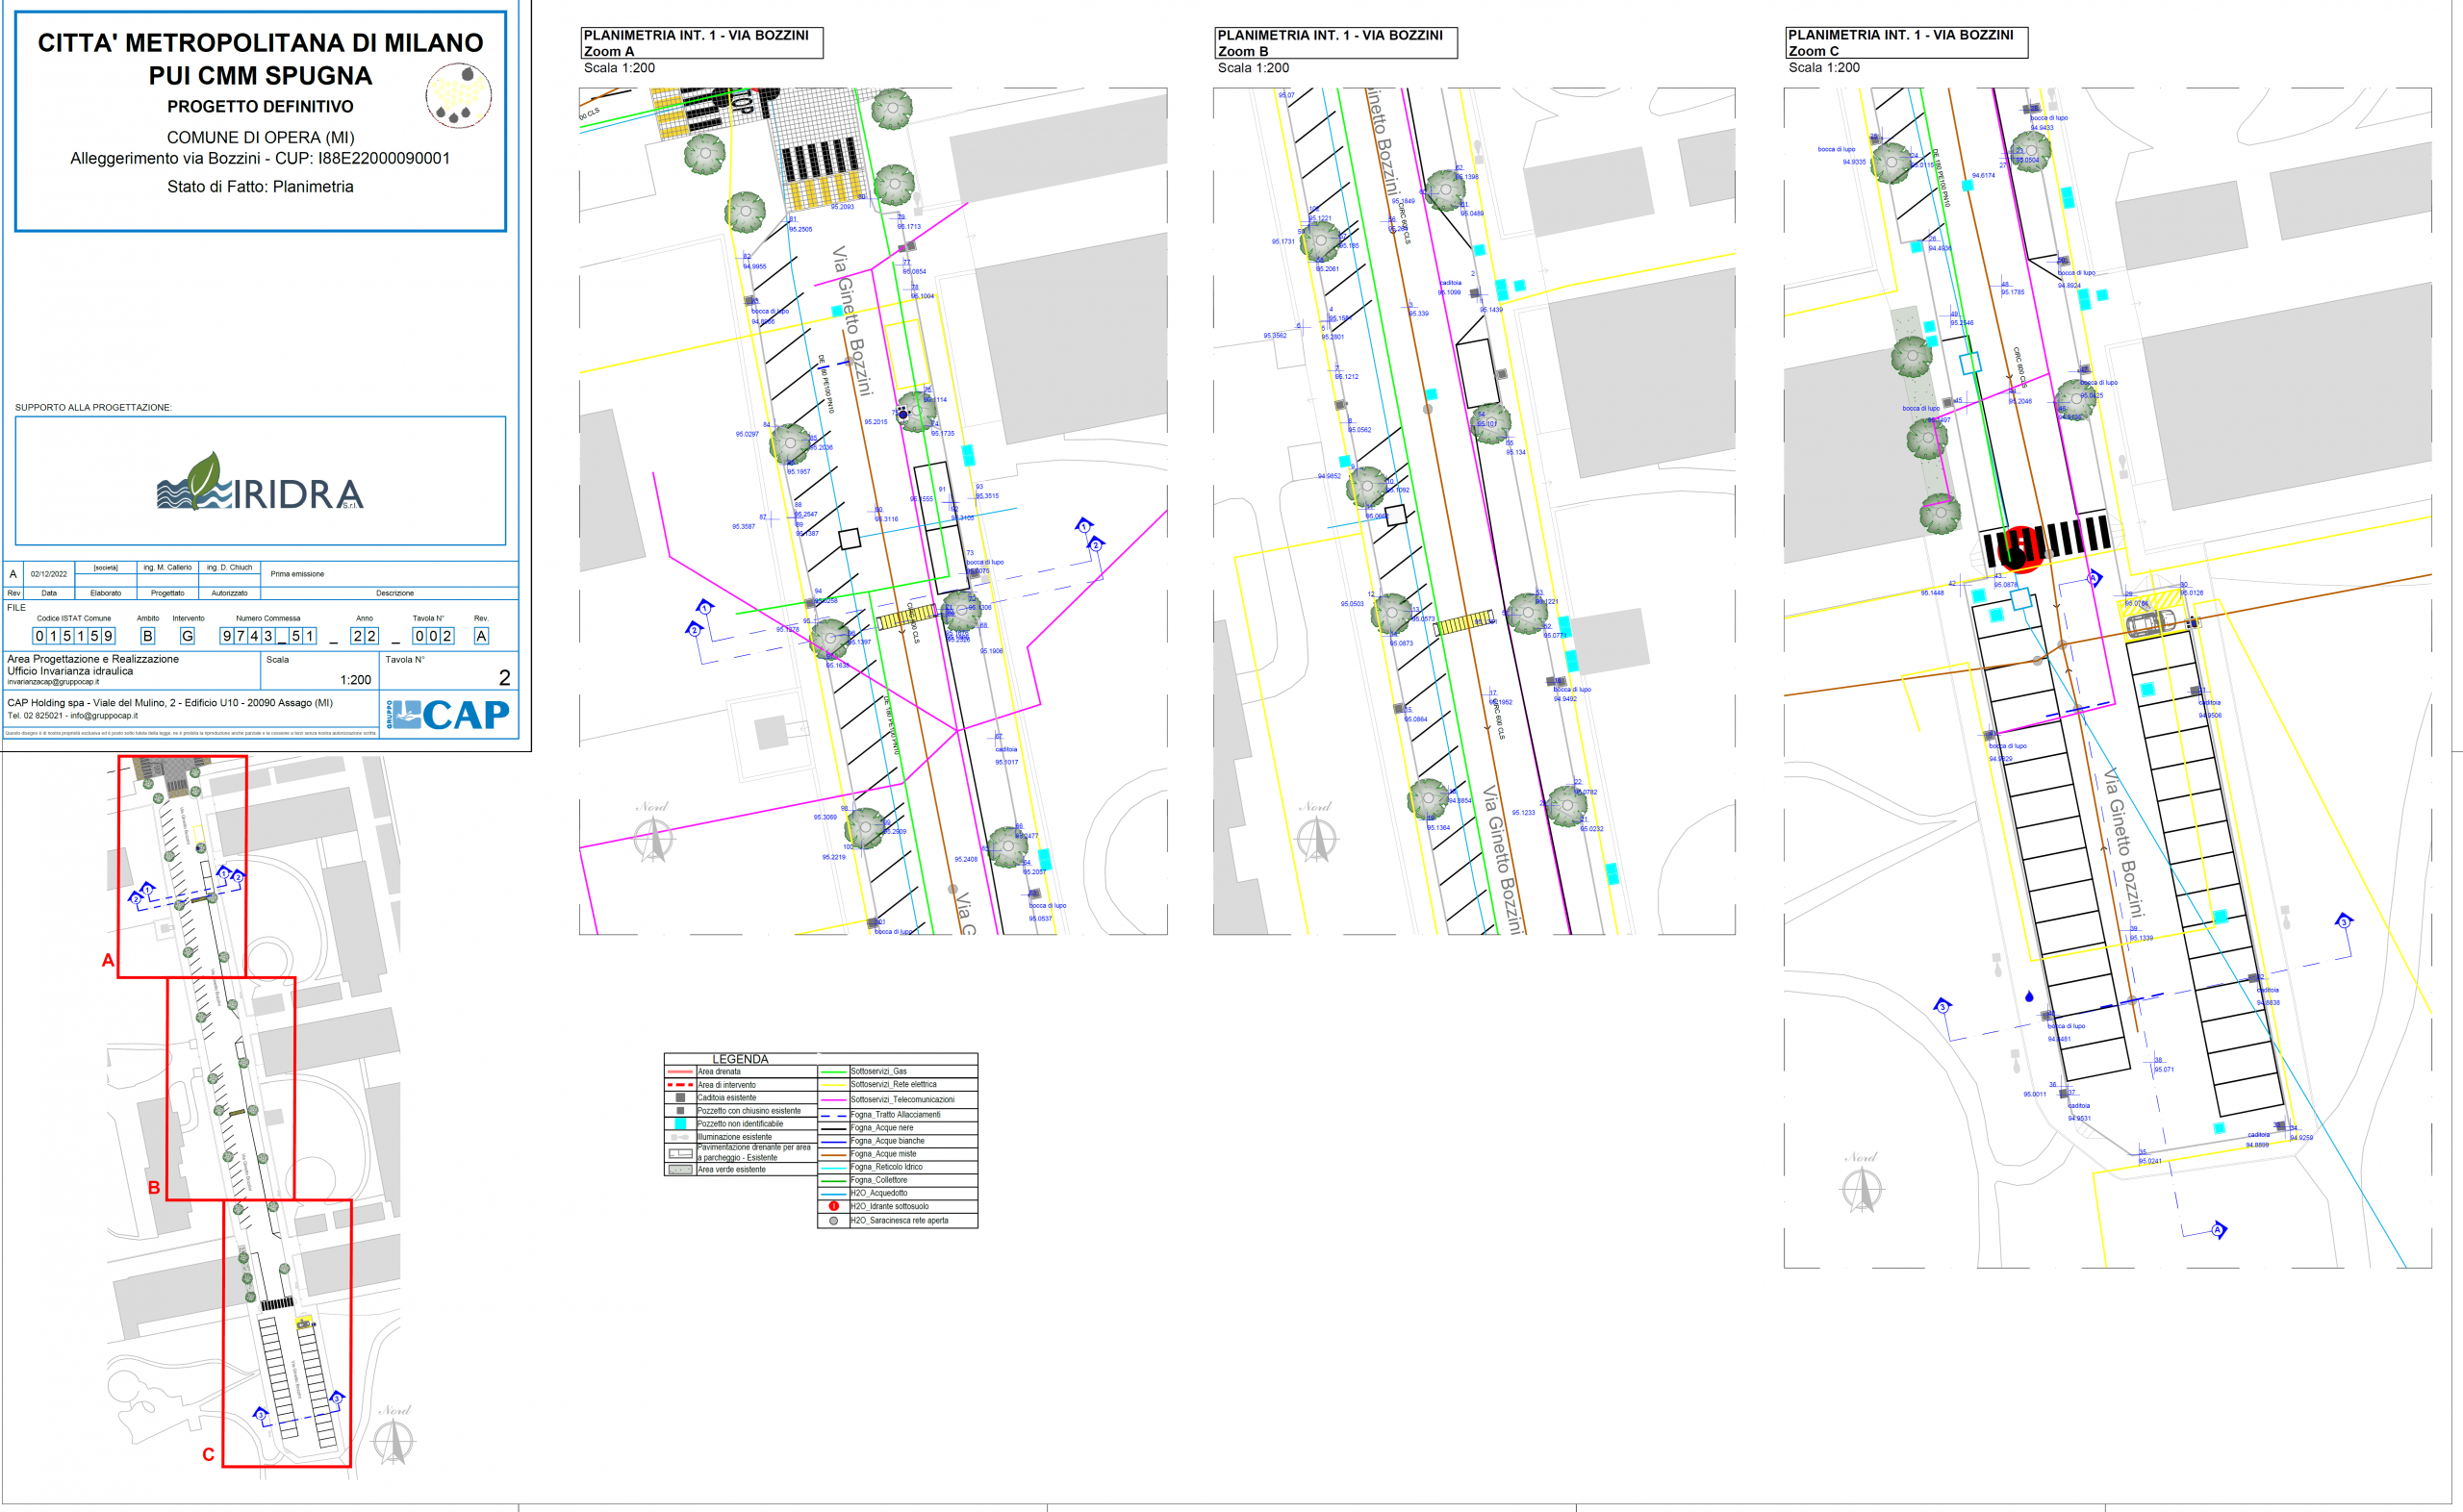Click the Illuminazione esistente legend symbol
Image resolution: width=2463 pixels, height=1512 pixels.
tap(680, 1137)
